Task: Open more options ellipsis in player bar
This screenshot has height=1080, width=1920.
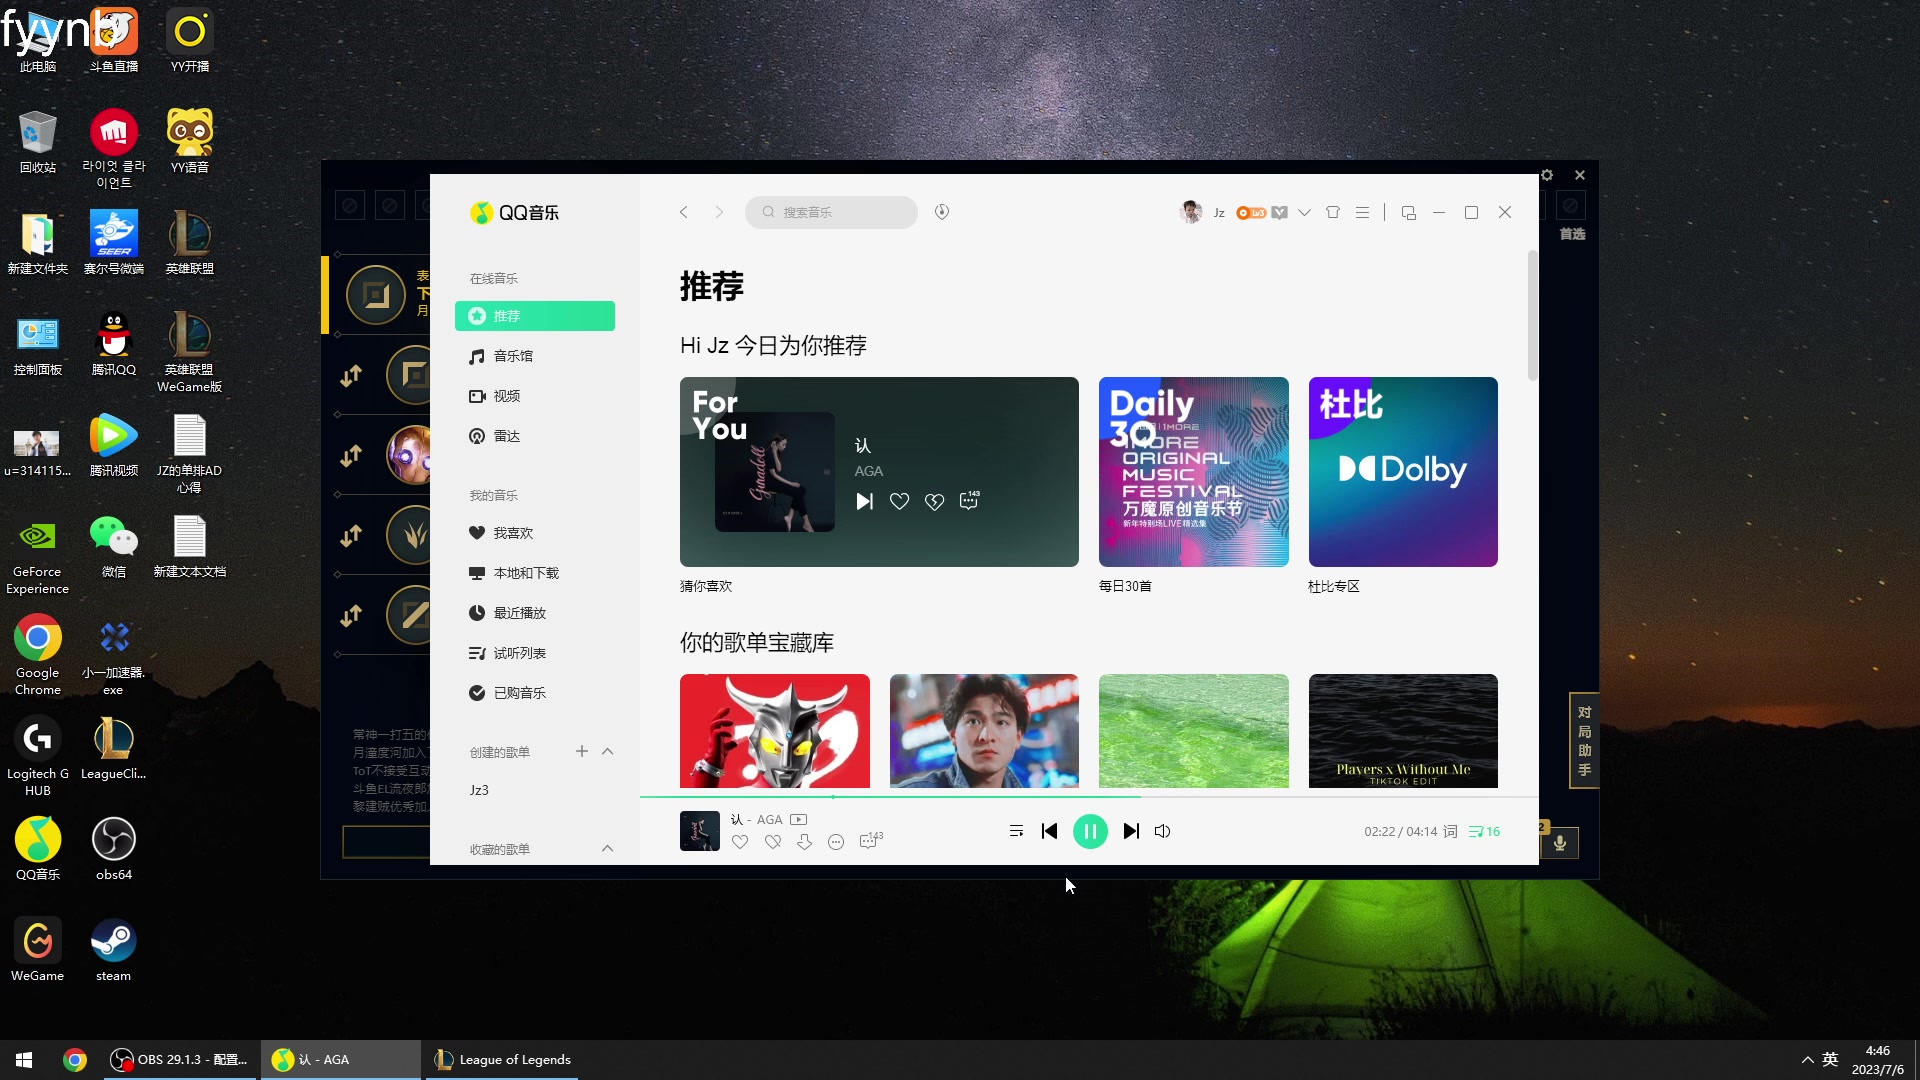Action: click(x=836, y=842)
